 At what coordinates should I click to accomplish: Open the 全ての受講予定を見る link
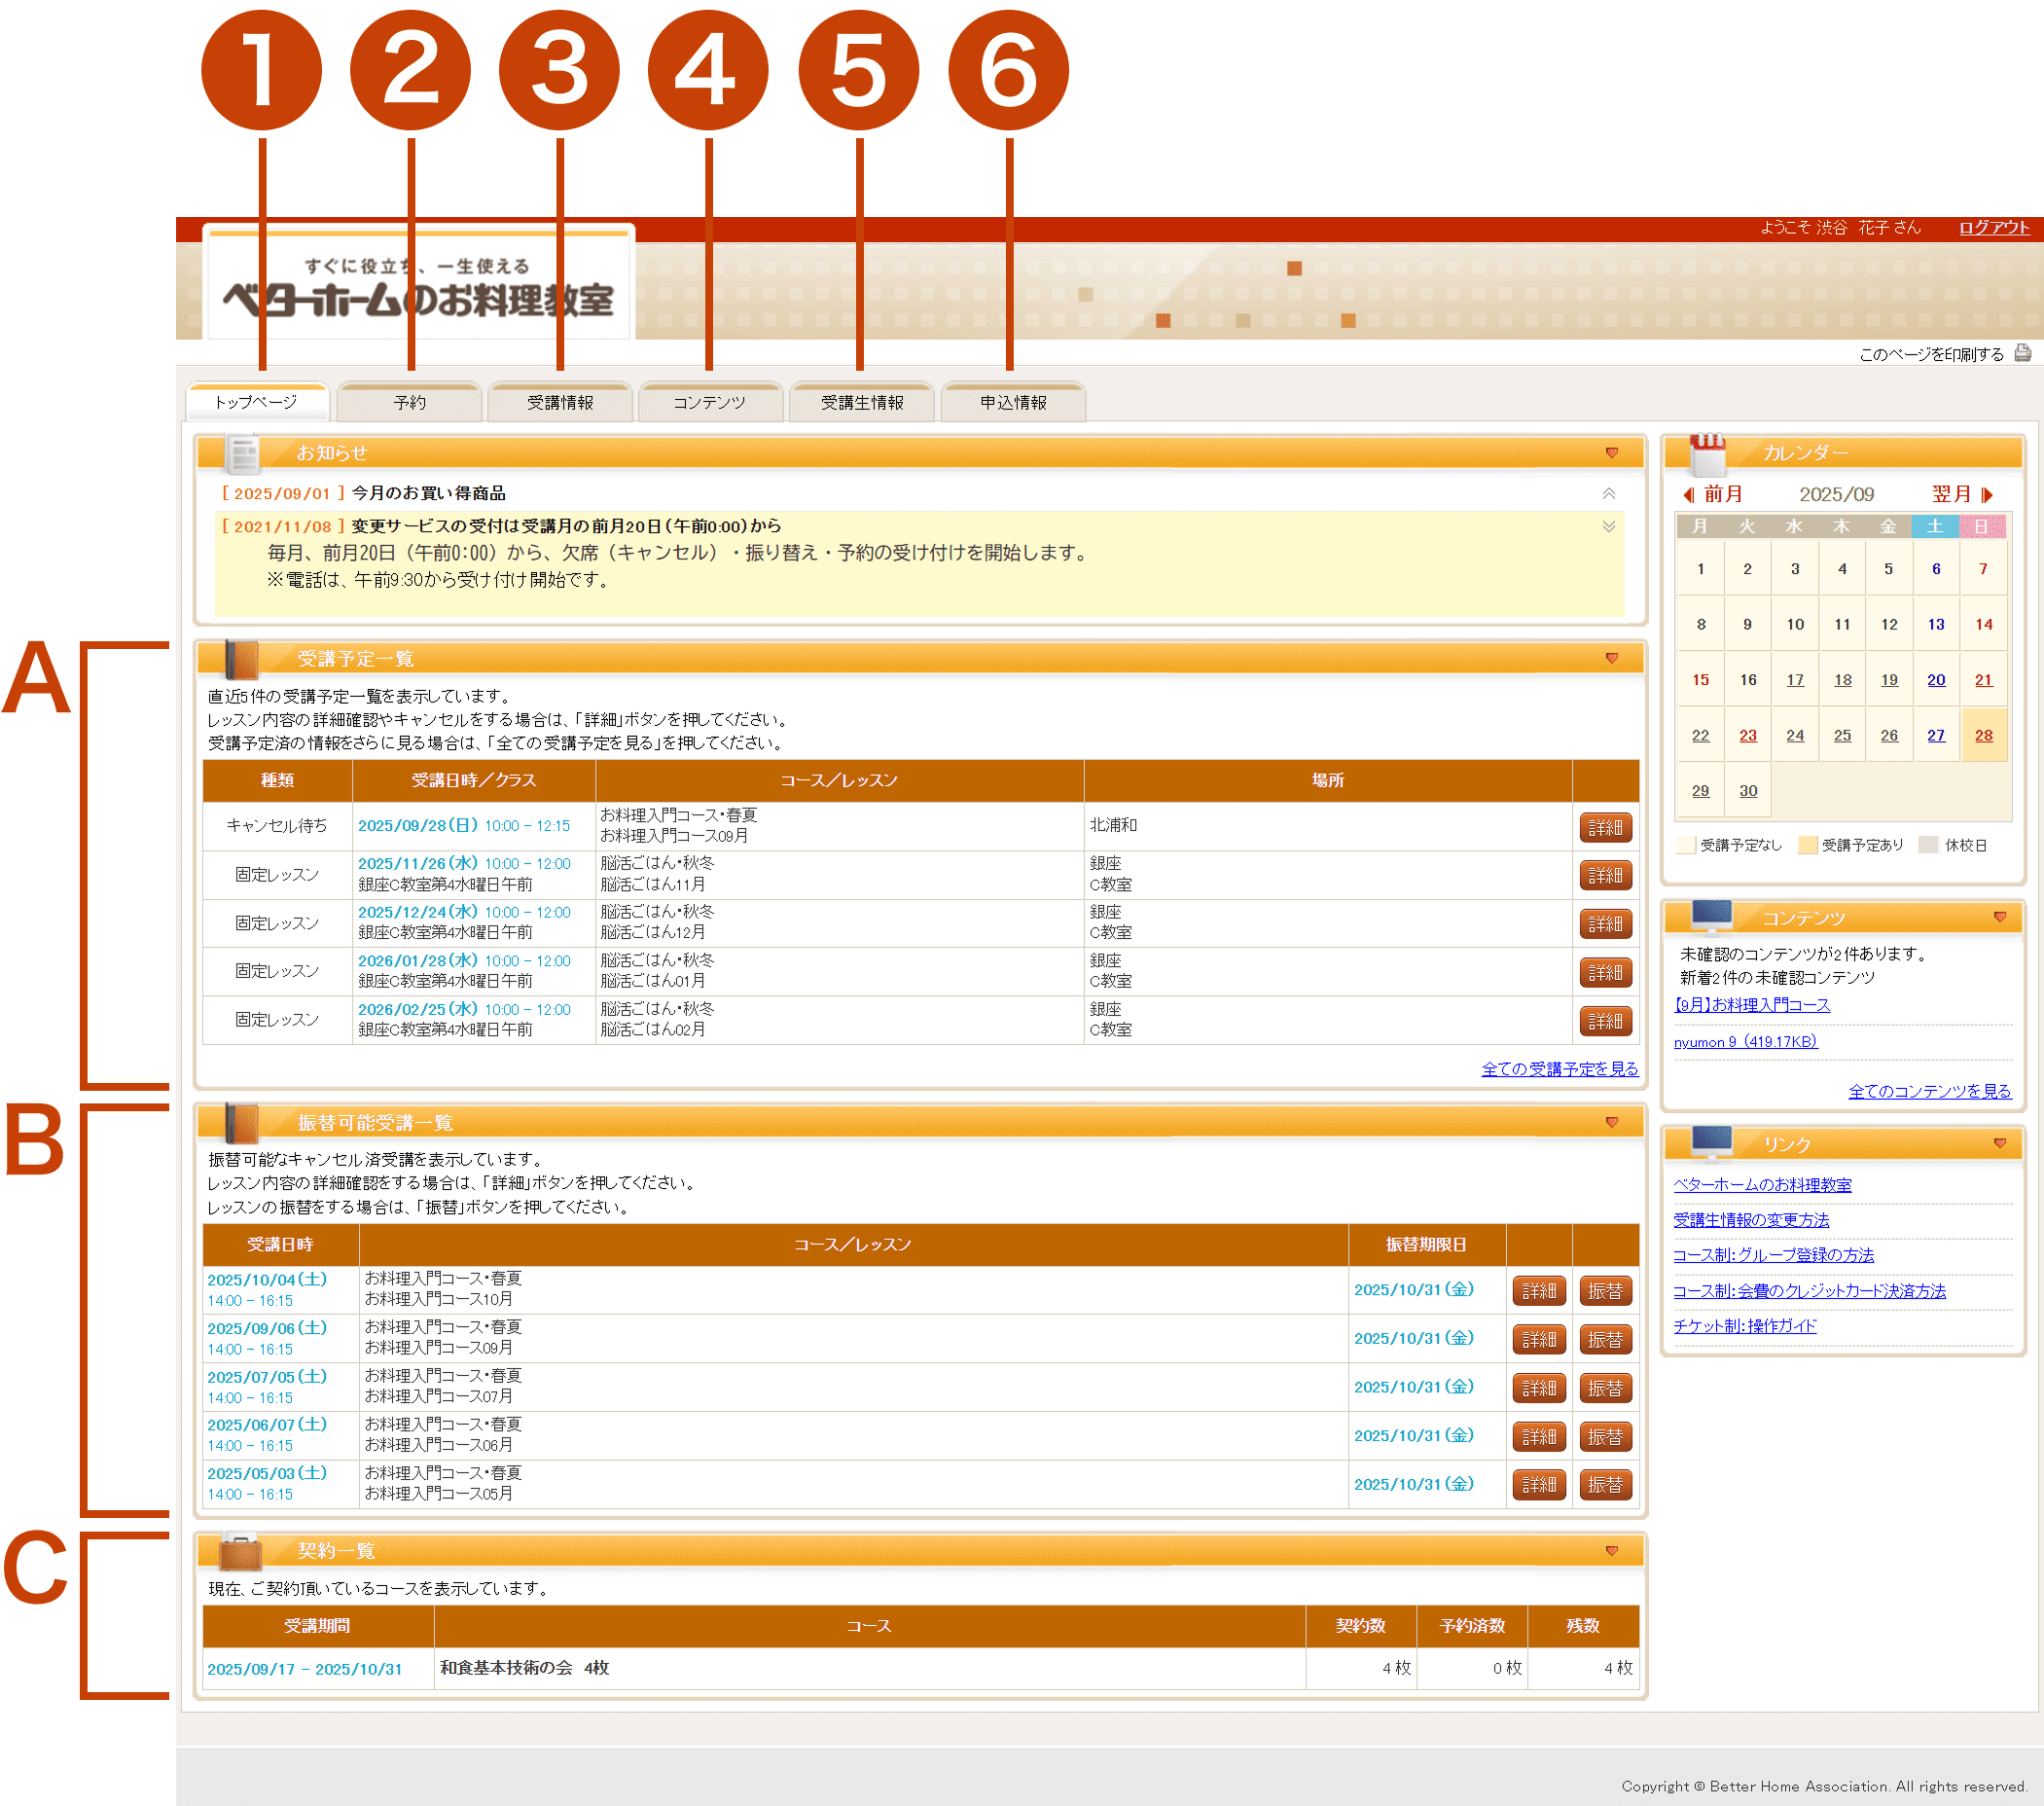pos(1559,1069)
